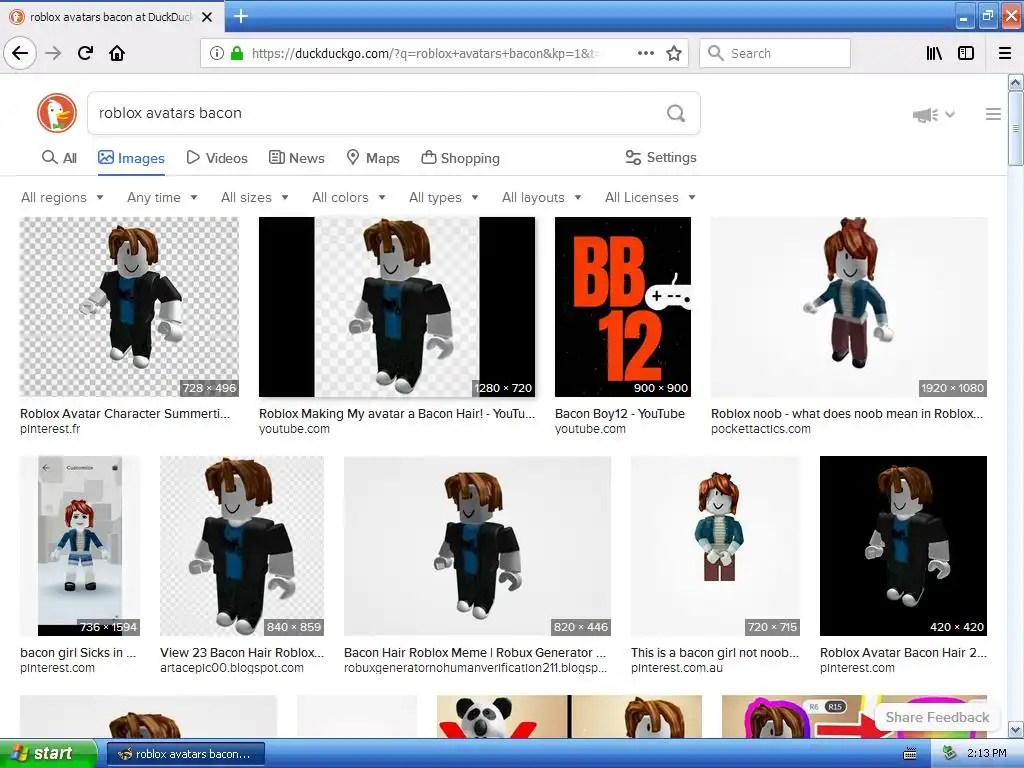Open the 720 × 715 bacon girl thumbnail
This screenshot has height=768, width=1024.
[716, 546]
